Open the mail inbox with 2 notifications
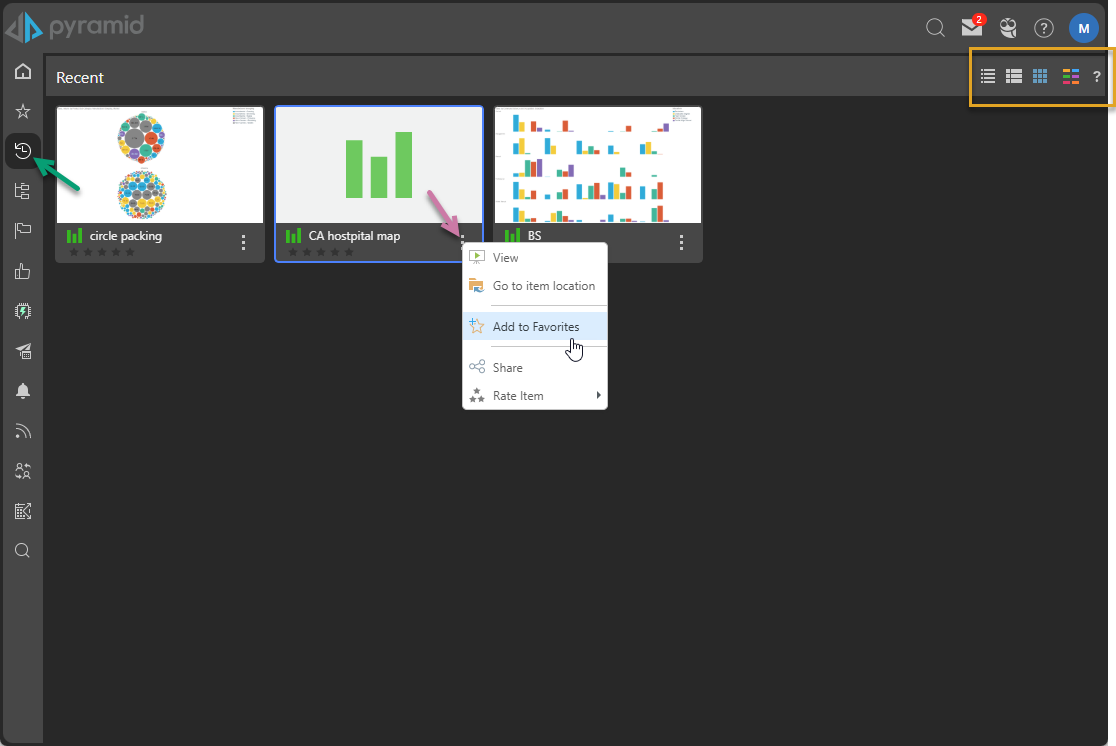Image resolution: width=1116 pixels, height=746 pixels. coord(971,27)
